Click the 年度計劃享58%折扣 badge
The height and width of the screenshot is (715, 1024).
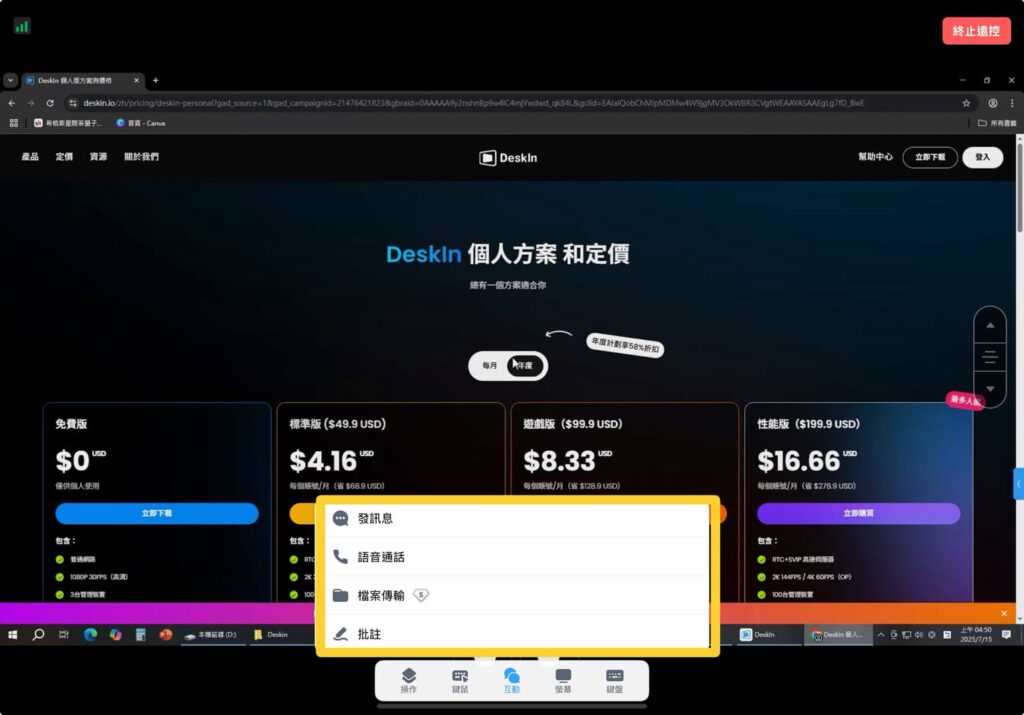click(x=625, y=344)
